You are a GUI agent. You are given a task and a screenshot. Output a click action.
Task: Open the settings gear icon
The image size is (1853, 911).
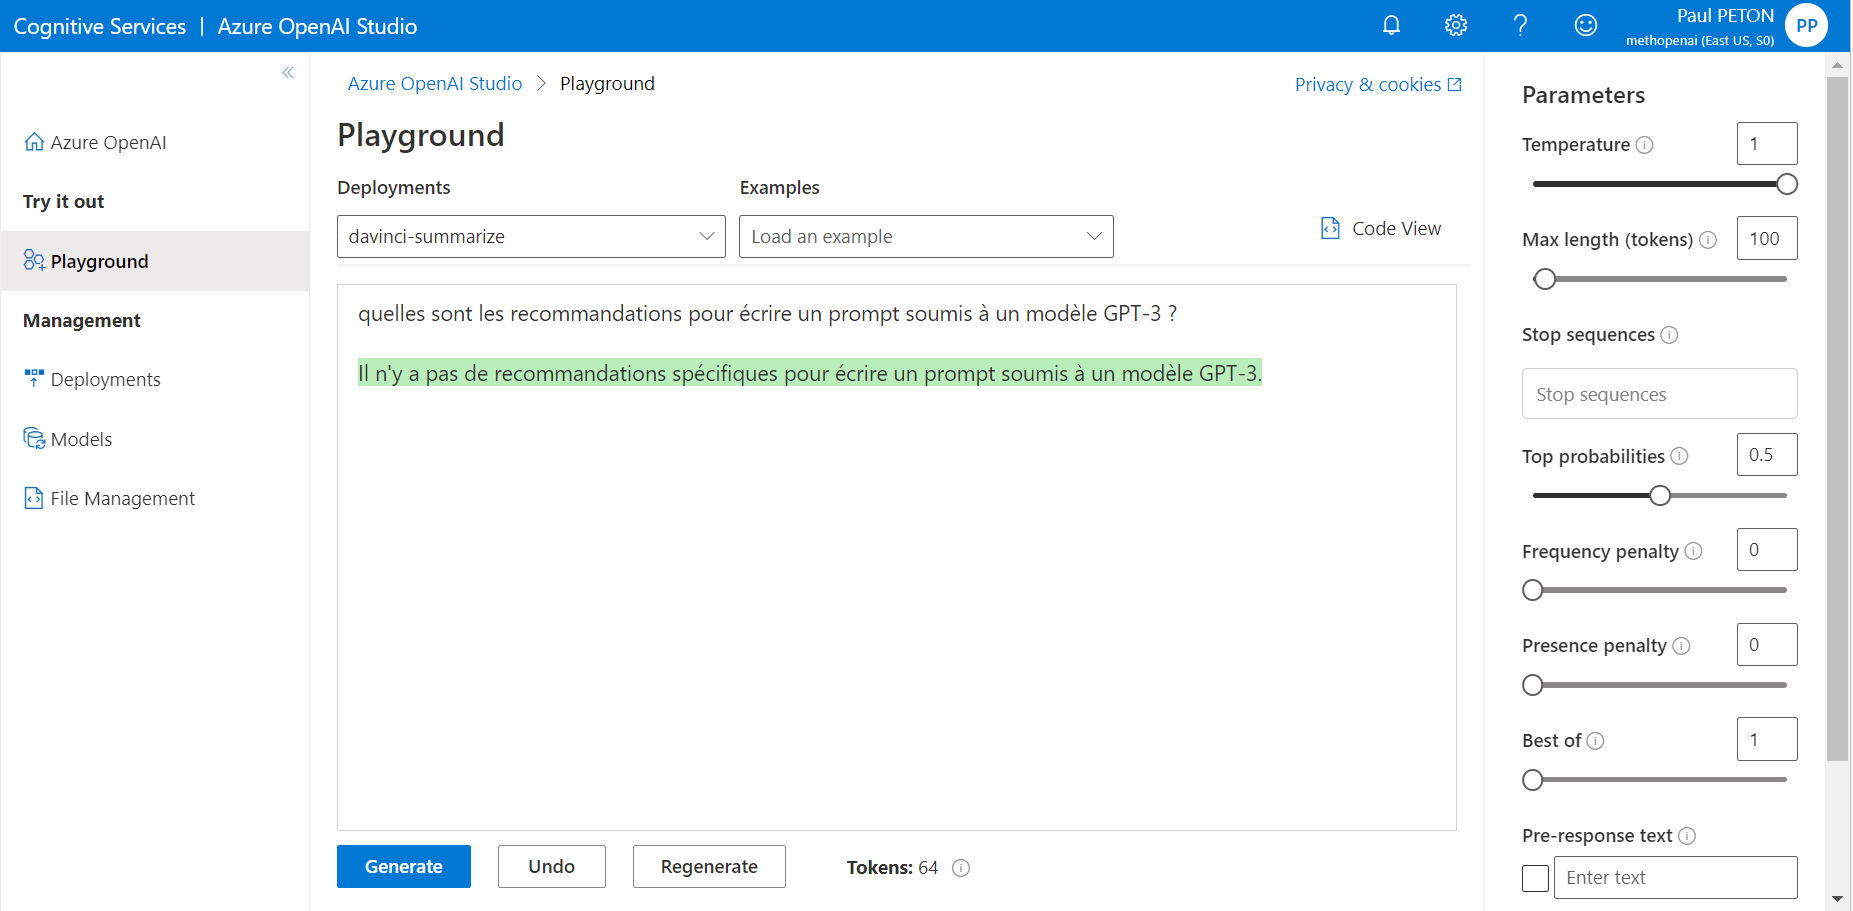coord(1456,25)
